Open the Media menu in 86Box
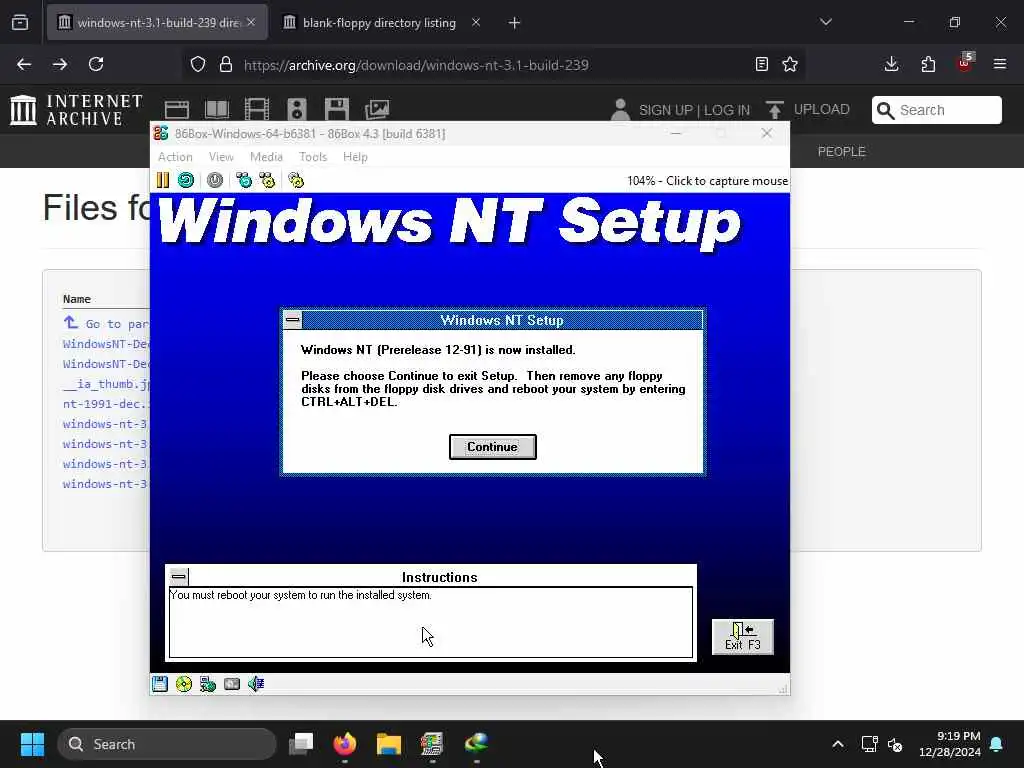Viewport: 1024px width, 768px height. [266, 157]
